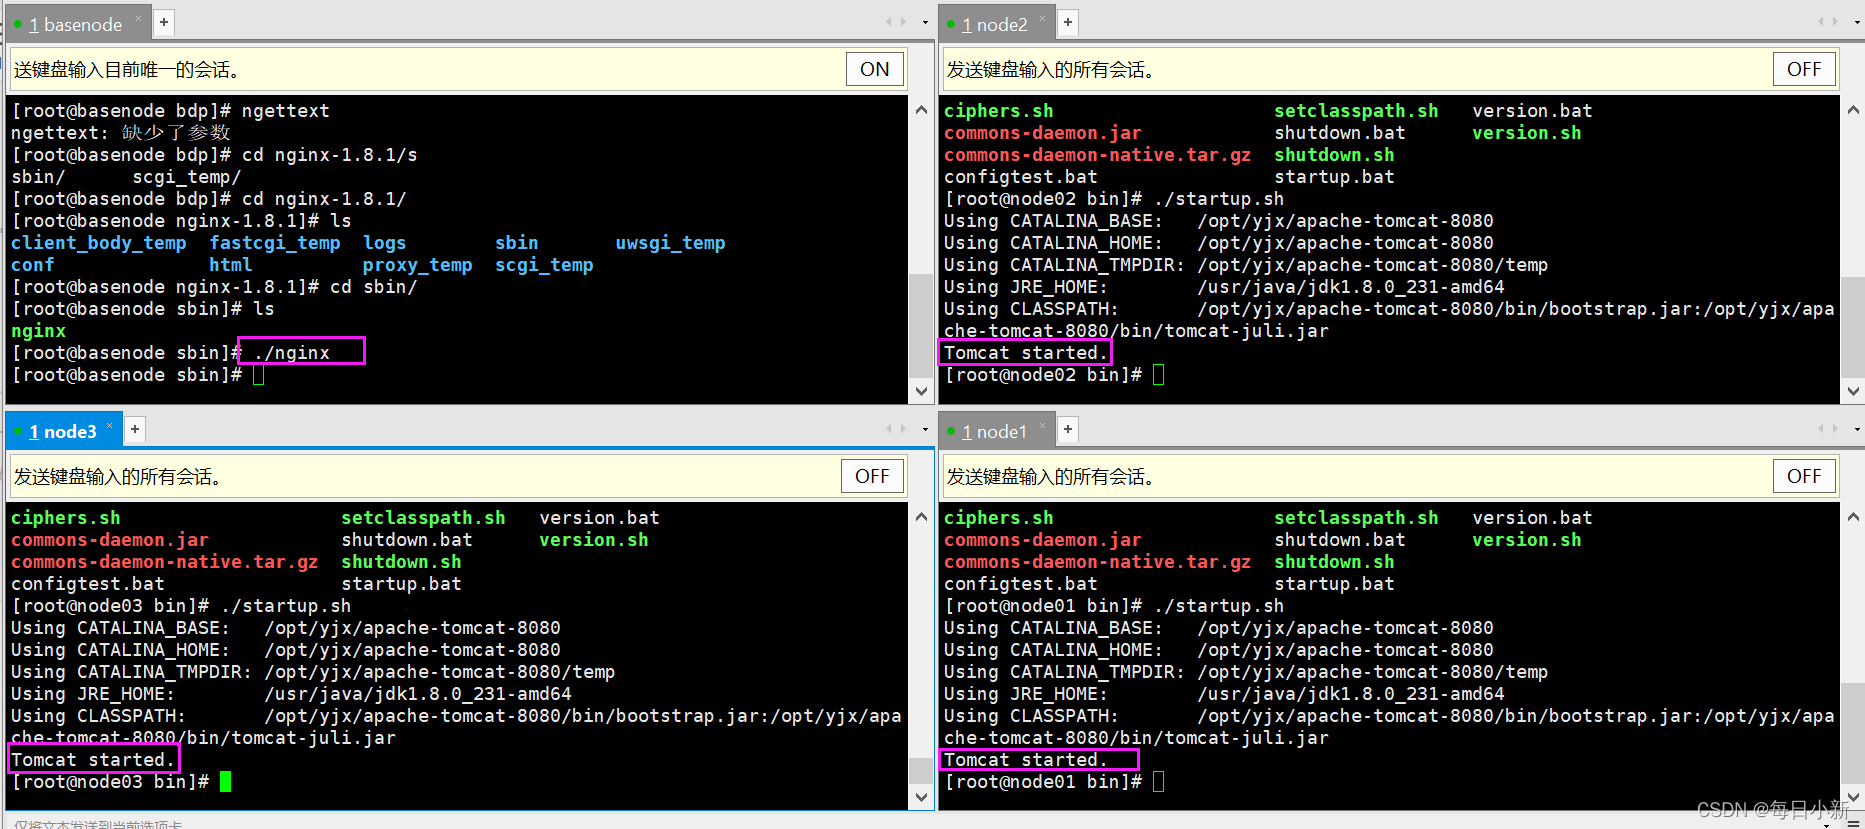Switch to the node1 session tab
1865x829 pixels.
[x=994, y=432]
